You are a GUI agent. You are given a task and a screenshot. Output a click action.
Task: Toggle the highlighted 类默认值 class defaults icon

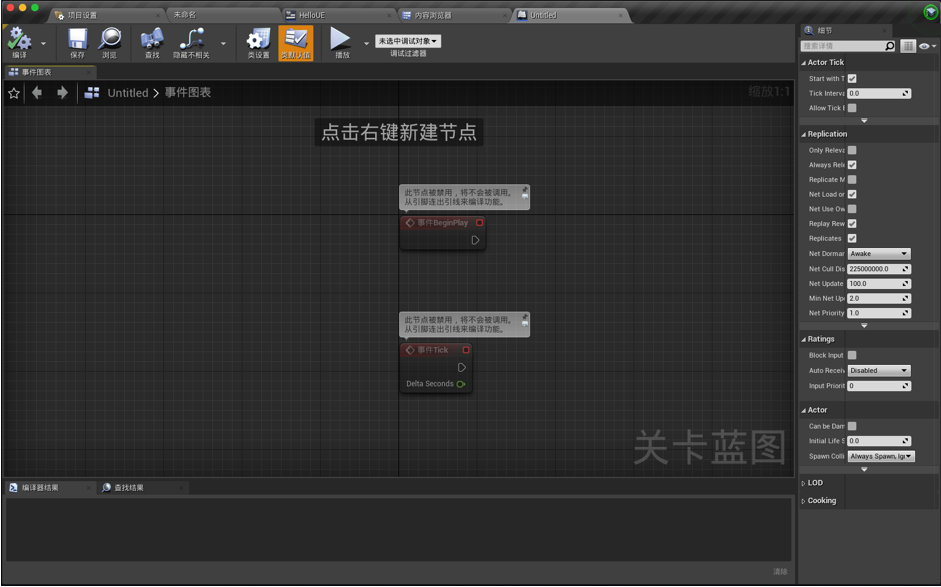(296, 43)
